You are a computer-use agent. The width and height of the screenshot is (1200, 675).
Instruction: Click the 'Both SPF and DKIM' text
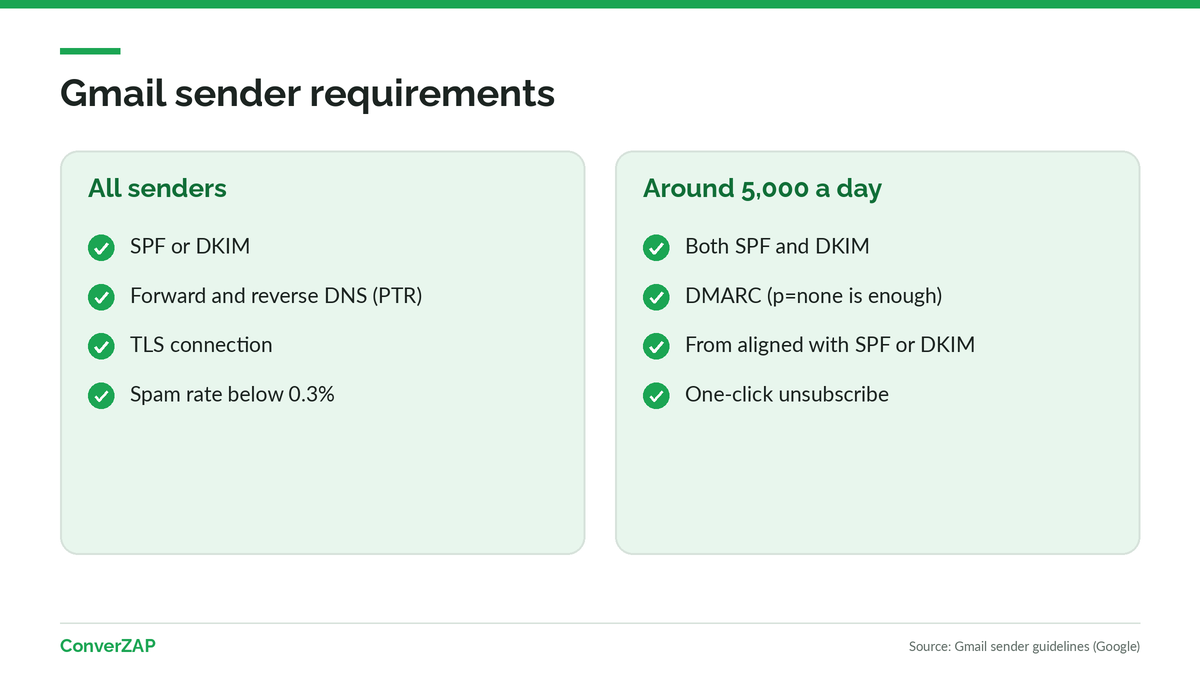click(777, 246)
